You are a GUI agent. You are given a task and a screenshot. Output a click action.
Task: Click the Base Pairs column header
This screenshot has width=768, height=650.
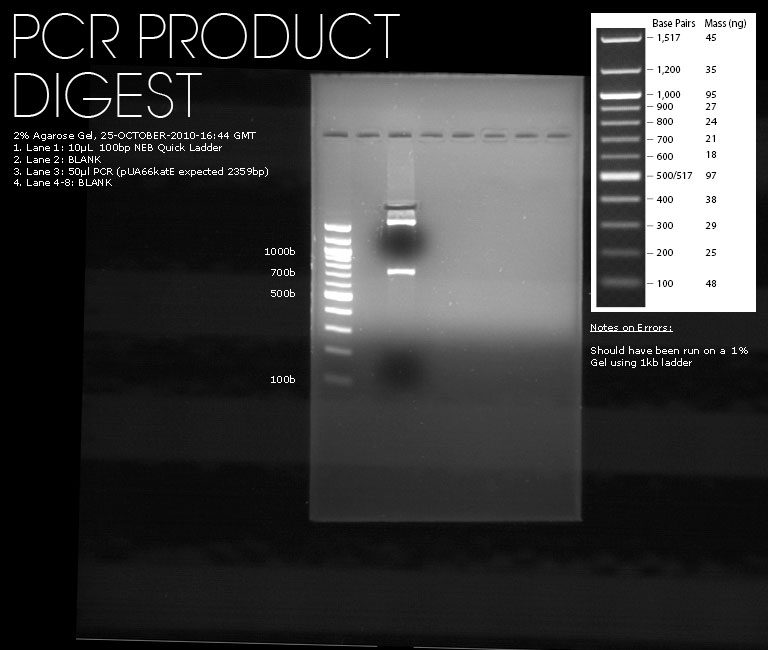(673, 22)
